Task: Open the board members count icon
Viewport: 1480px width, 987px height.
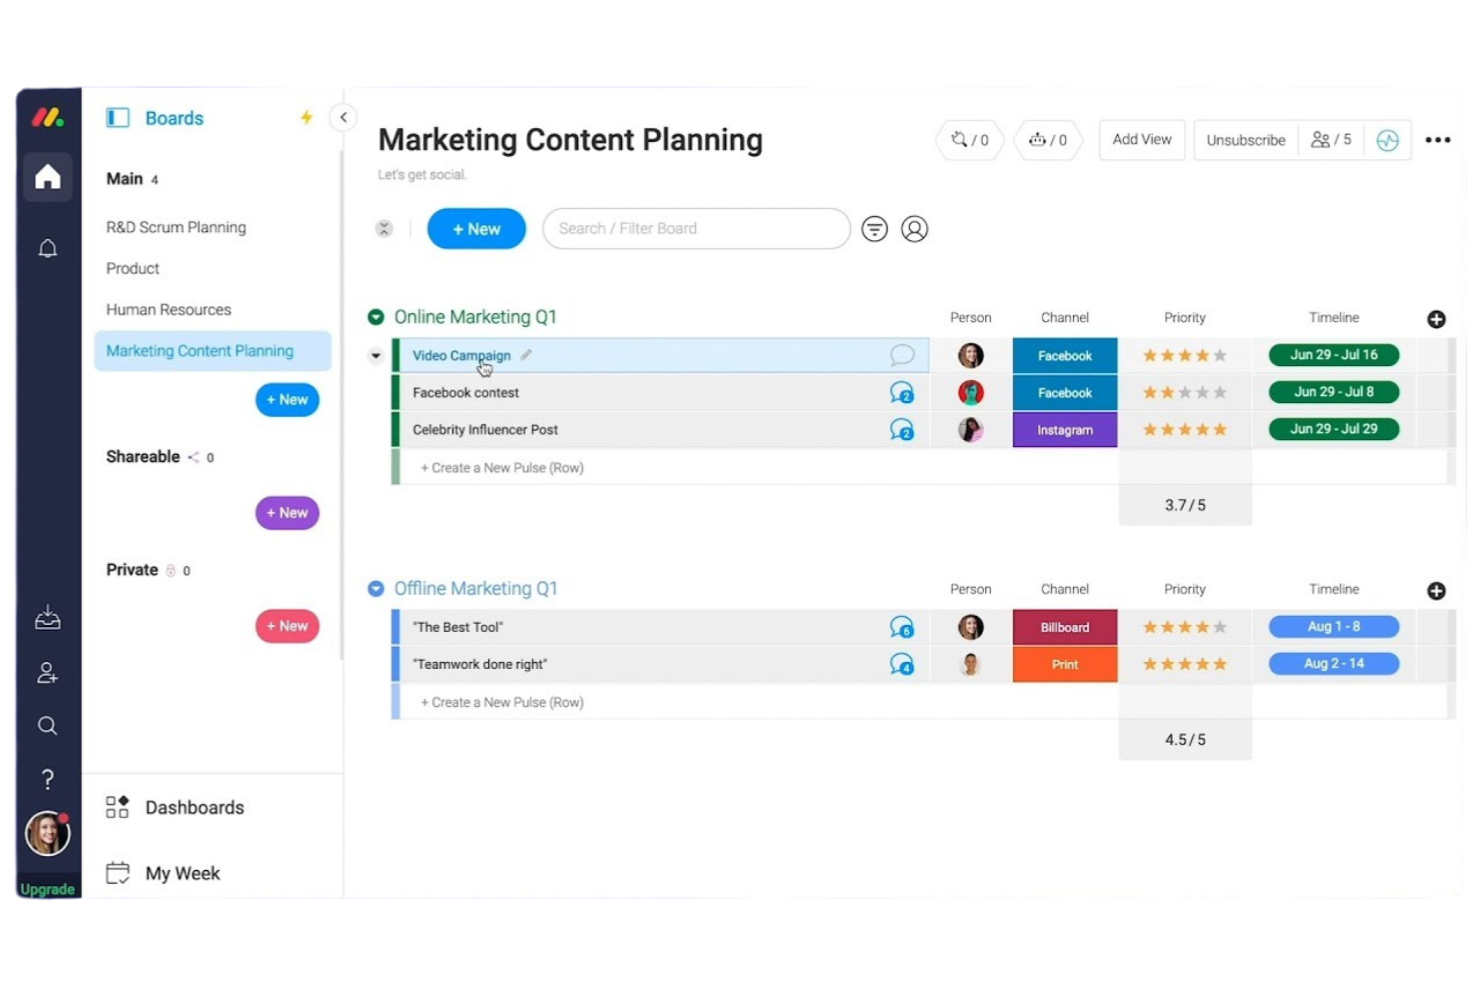Action: pos(1331,140)
